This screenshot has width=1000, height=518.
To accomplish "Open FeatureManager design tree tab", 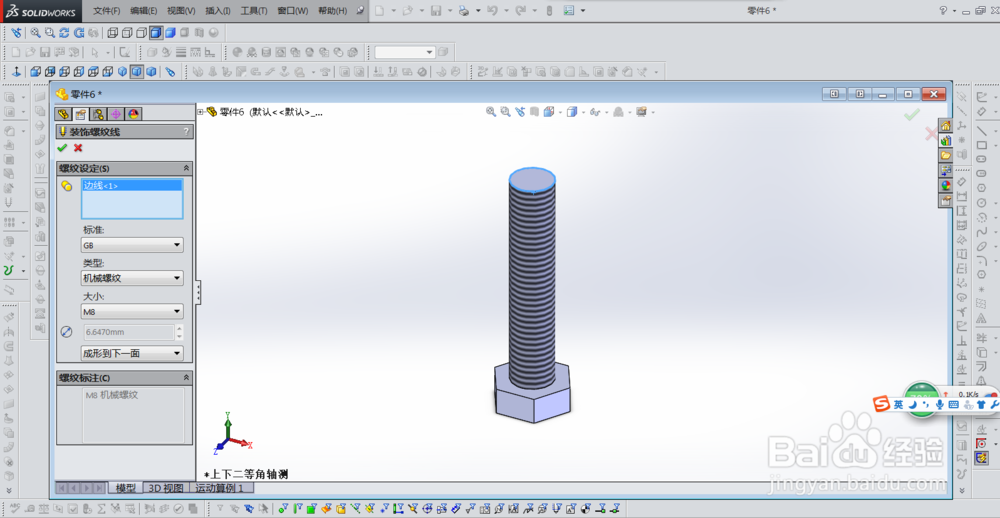I will 62,114.
